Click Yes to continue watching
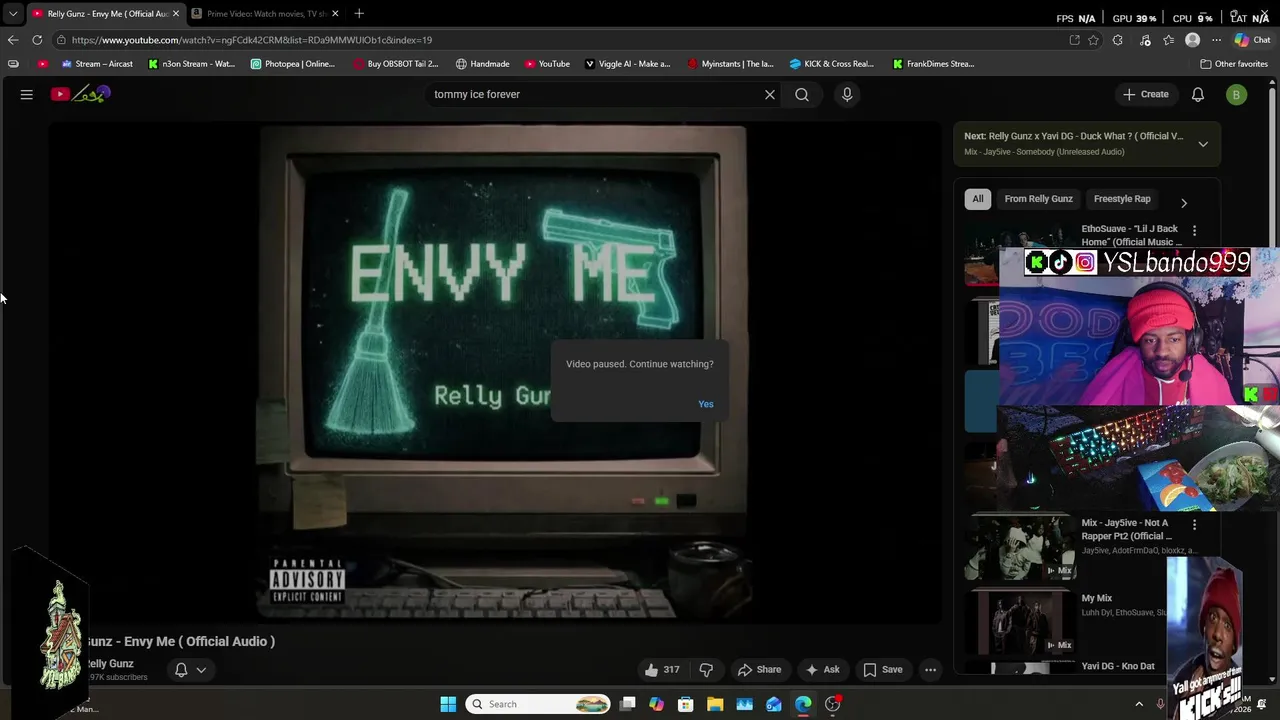The width and height of the screenshot is (1280, 720). point(706,404)
